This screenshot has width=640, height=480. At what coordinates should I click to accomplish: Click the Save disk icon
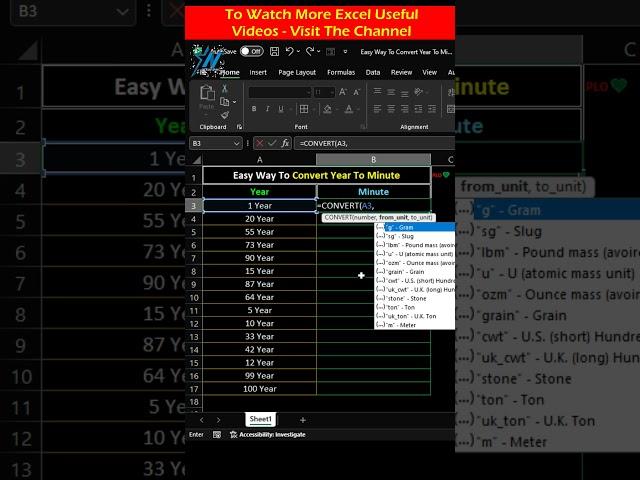(x=274, y=51)
